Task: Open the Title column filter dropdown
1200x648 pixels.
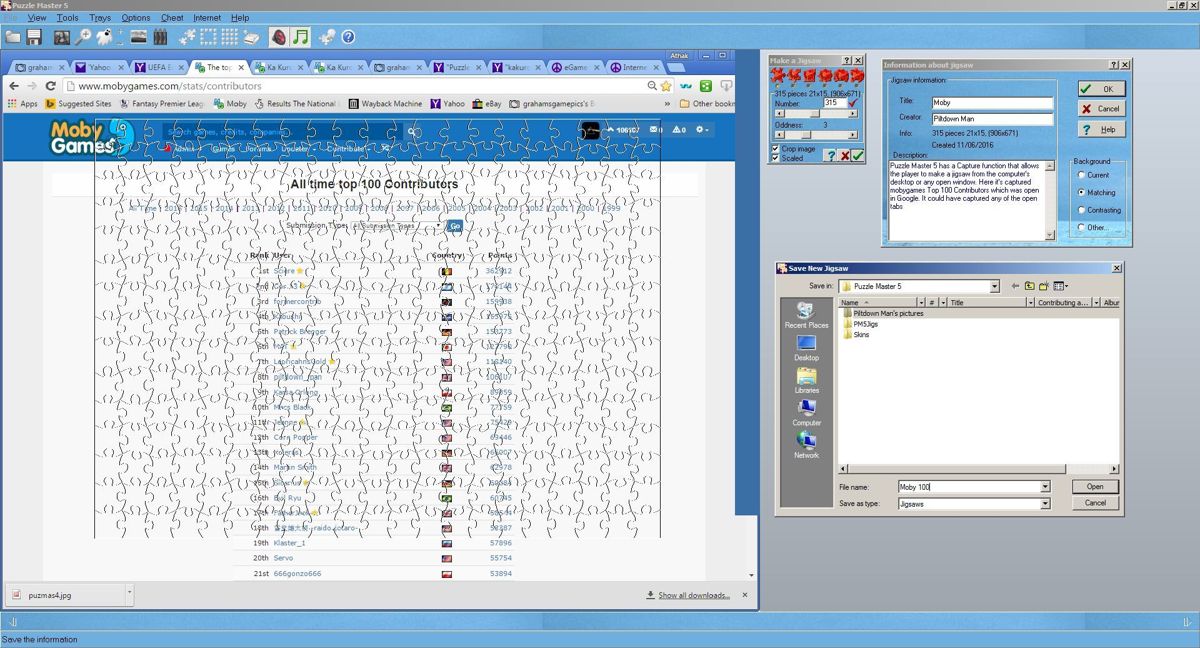Action: (x=1031, y=302)
